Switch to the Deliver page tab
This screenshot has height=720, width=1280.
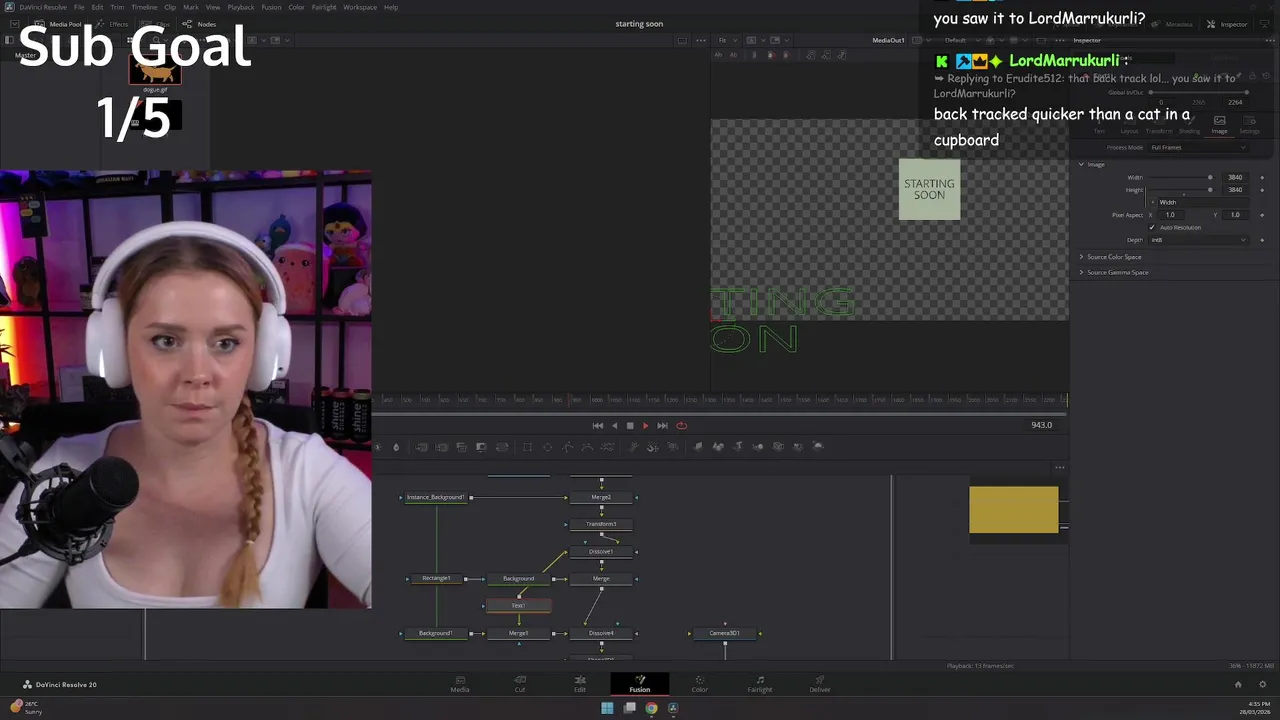coord(820,683)
